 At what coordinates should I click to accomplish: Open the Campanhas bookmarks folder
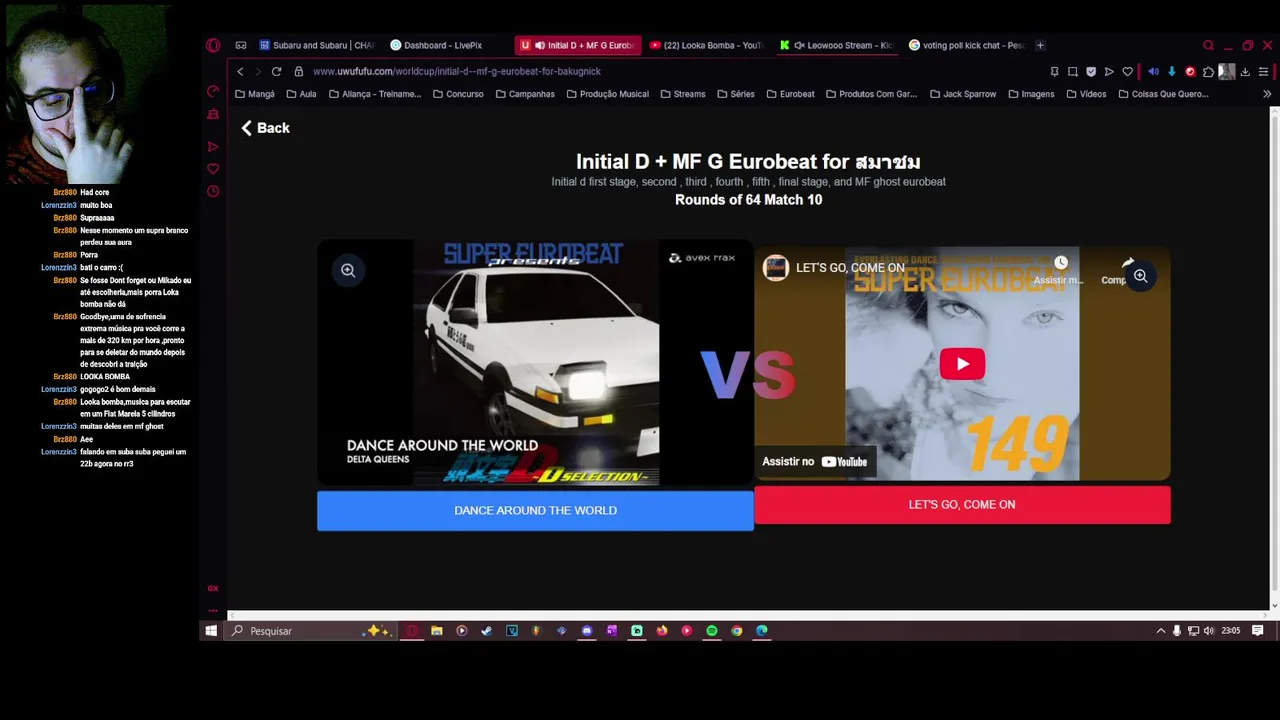pyautogui.click(x=525, y=94)
